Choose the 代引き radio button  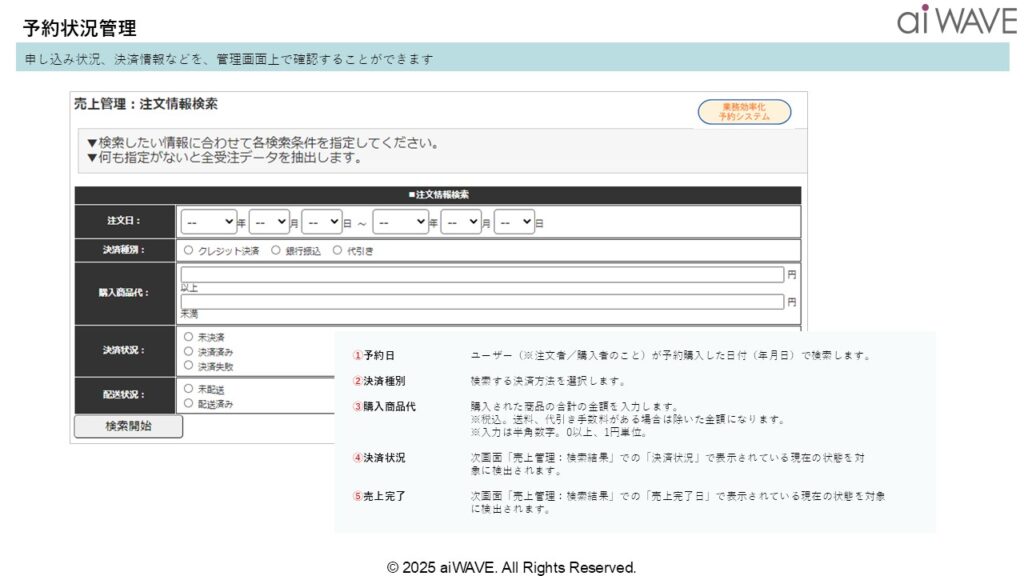[337, 251]
